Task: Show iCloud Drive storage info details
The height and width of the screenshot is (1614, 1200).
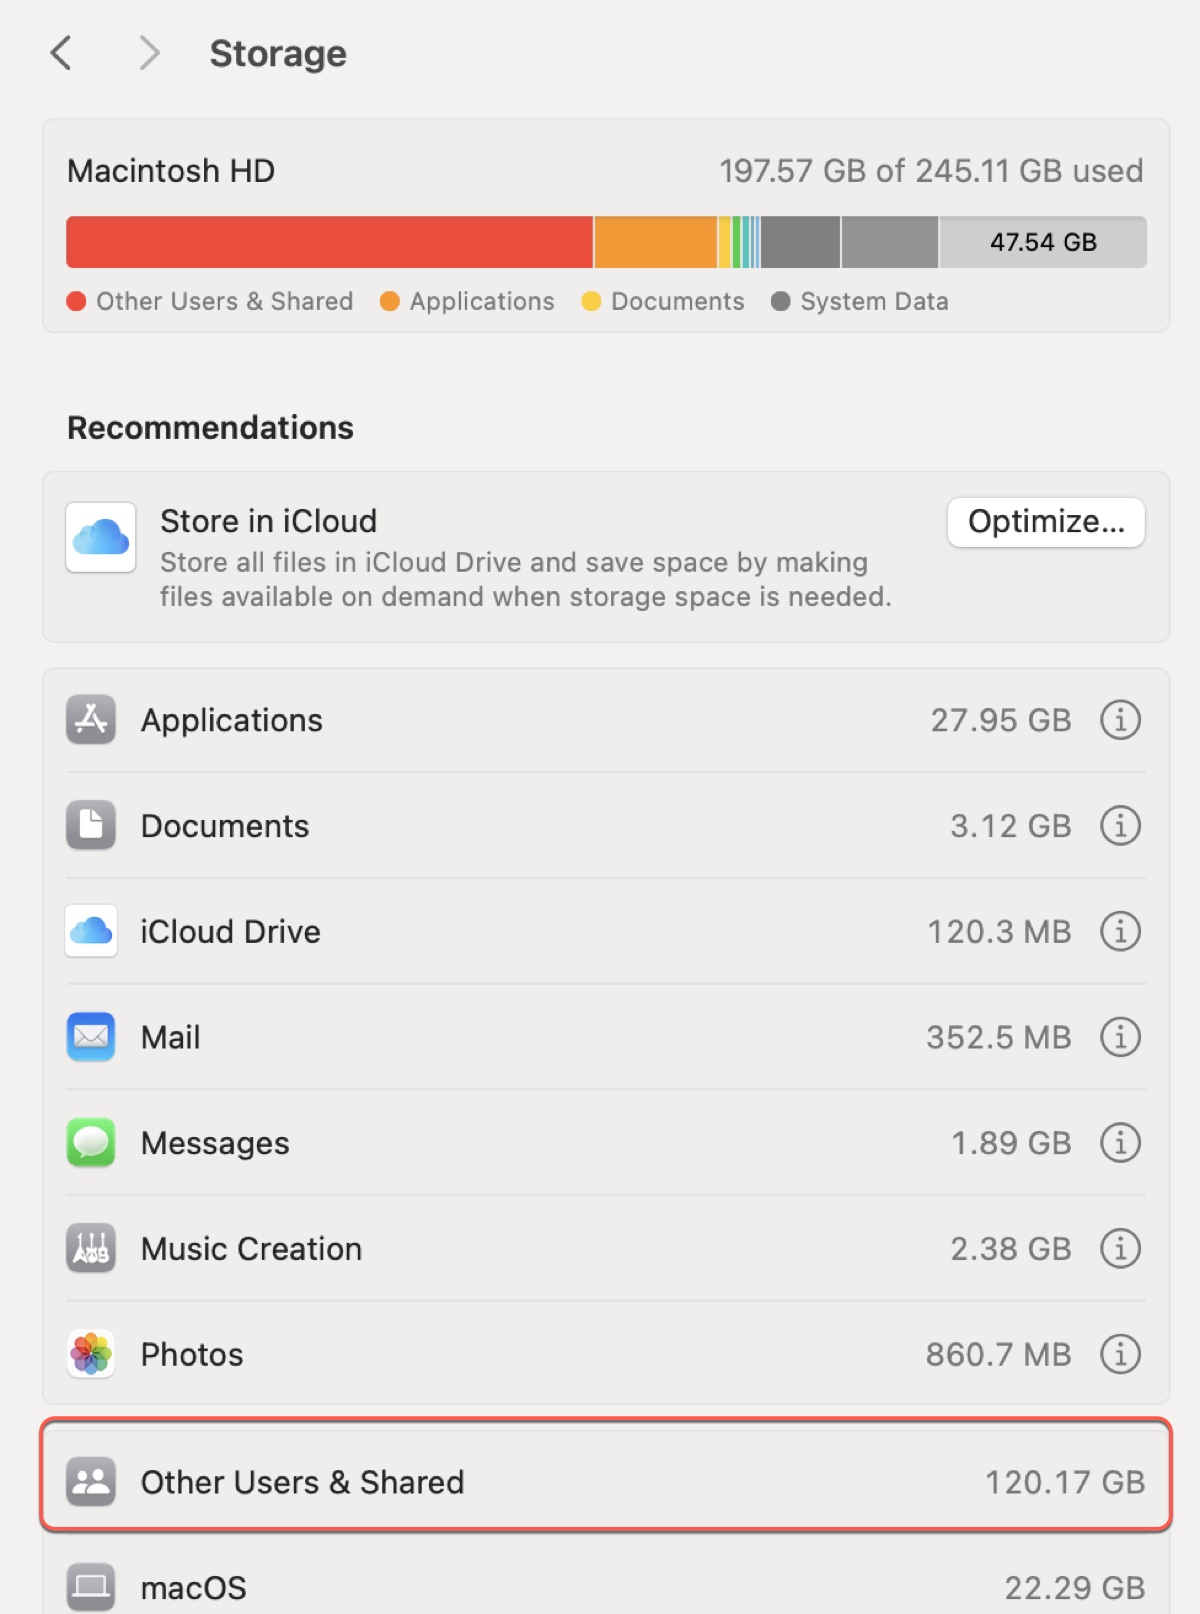Action: (x=1120, y=931)
